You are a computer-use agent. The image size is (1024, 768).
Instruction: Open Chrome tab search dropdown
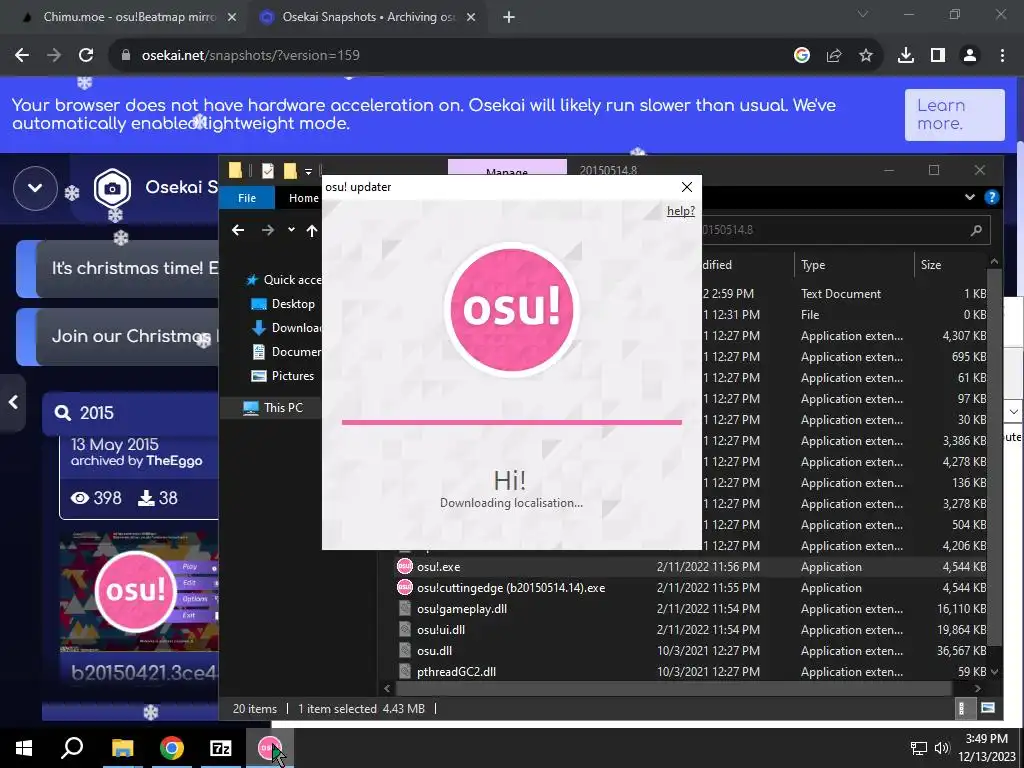(x=863, y=14)
